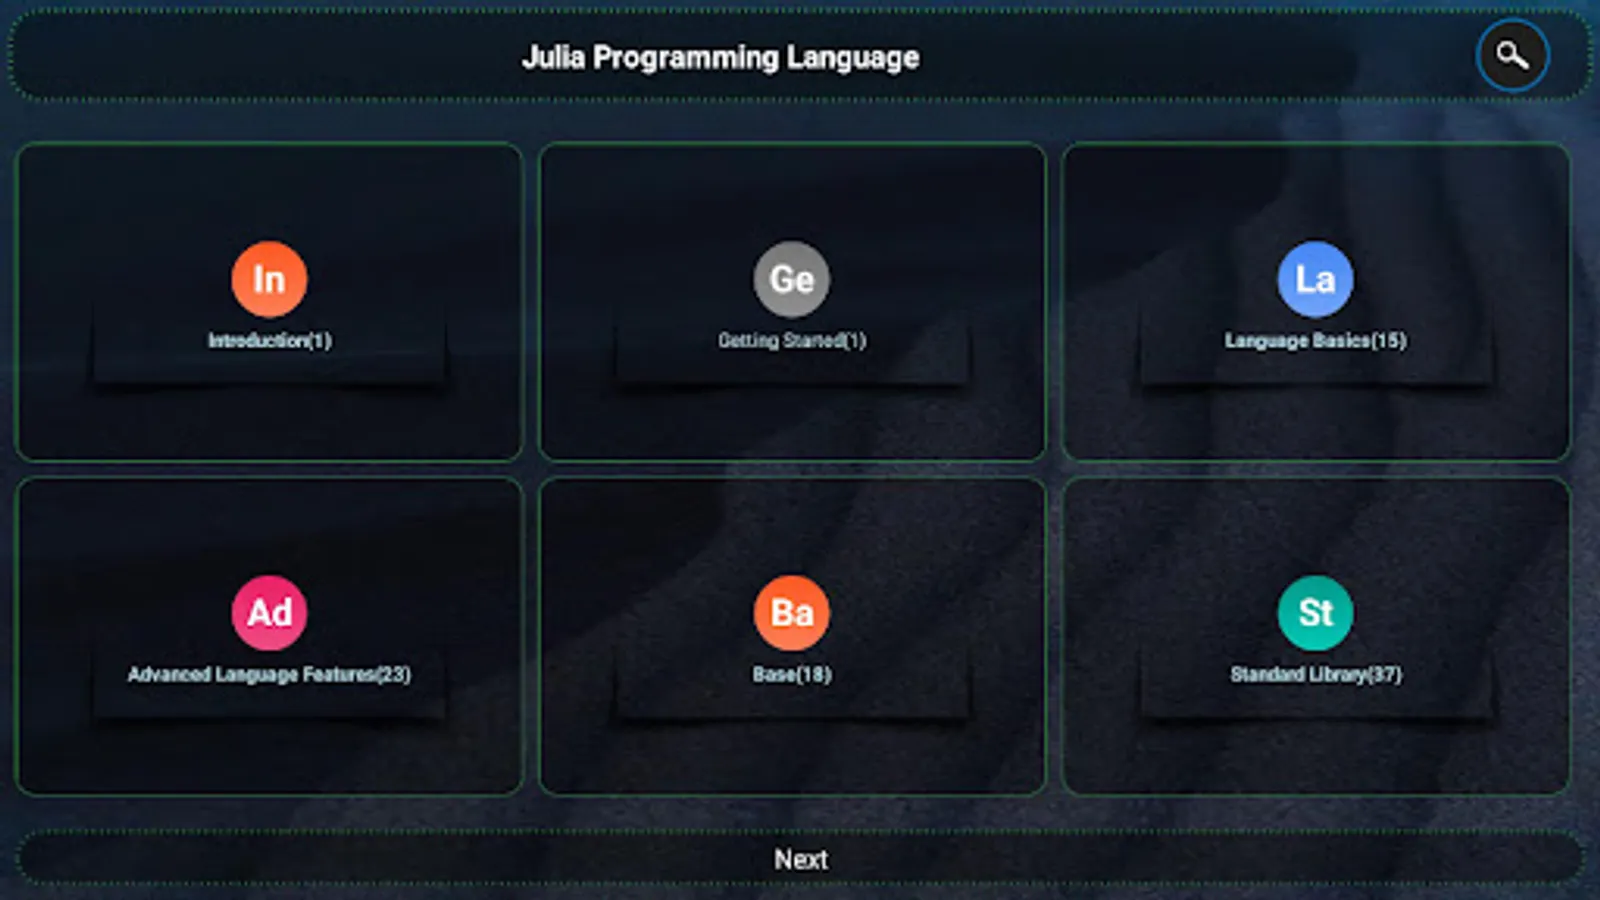
Task: Select the orange Ba element icon
Action: click(792, 613)
